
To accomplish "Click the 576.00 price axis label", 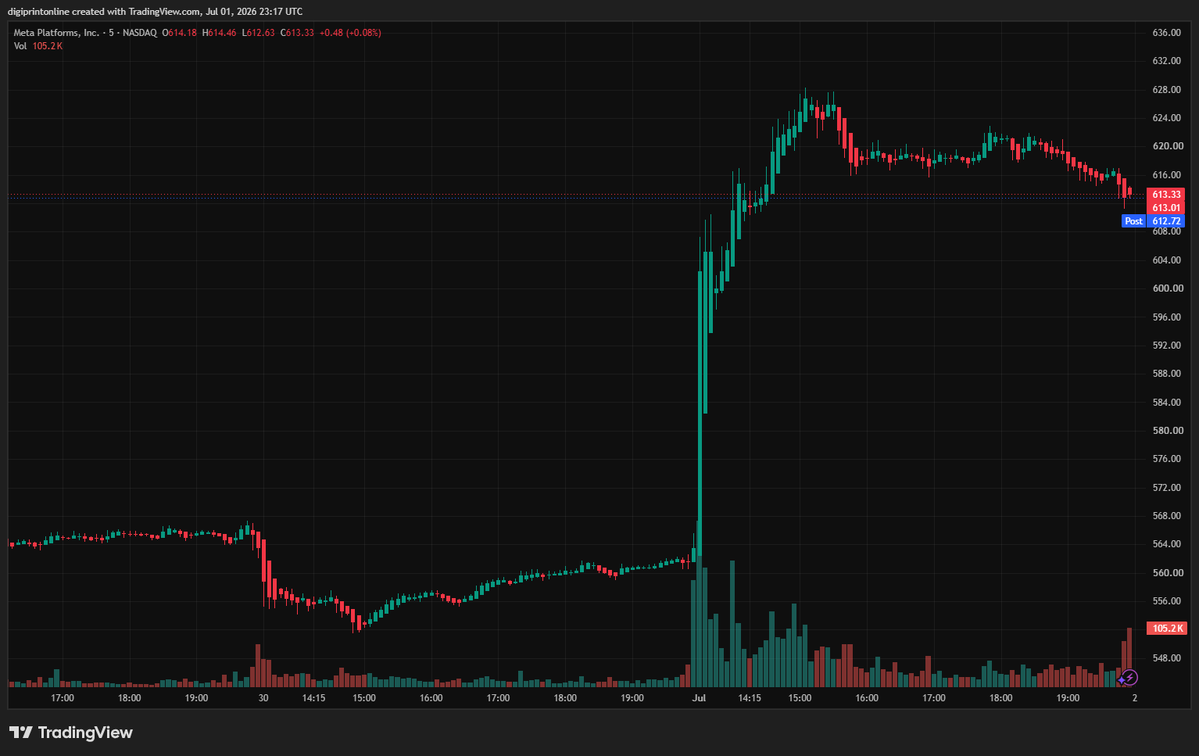I will click(1167, 459).
